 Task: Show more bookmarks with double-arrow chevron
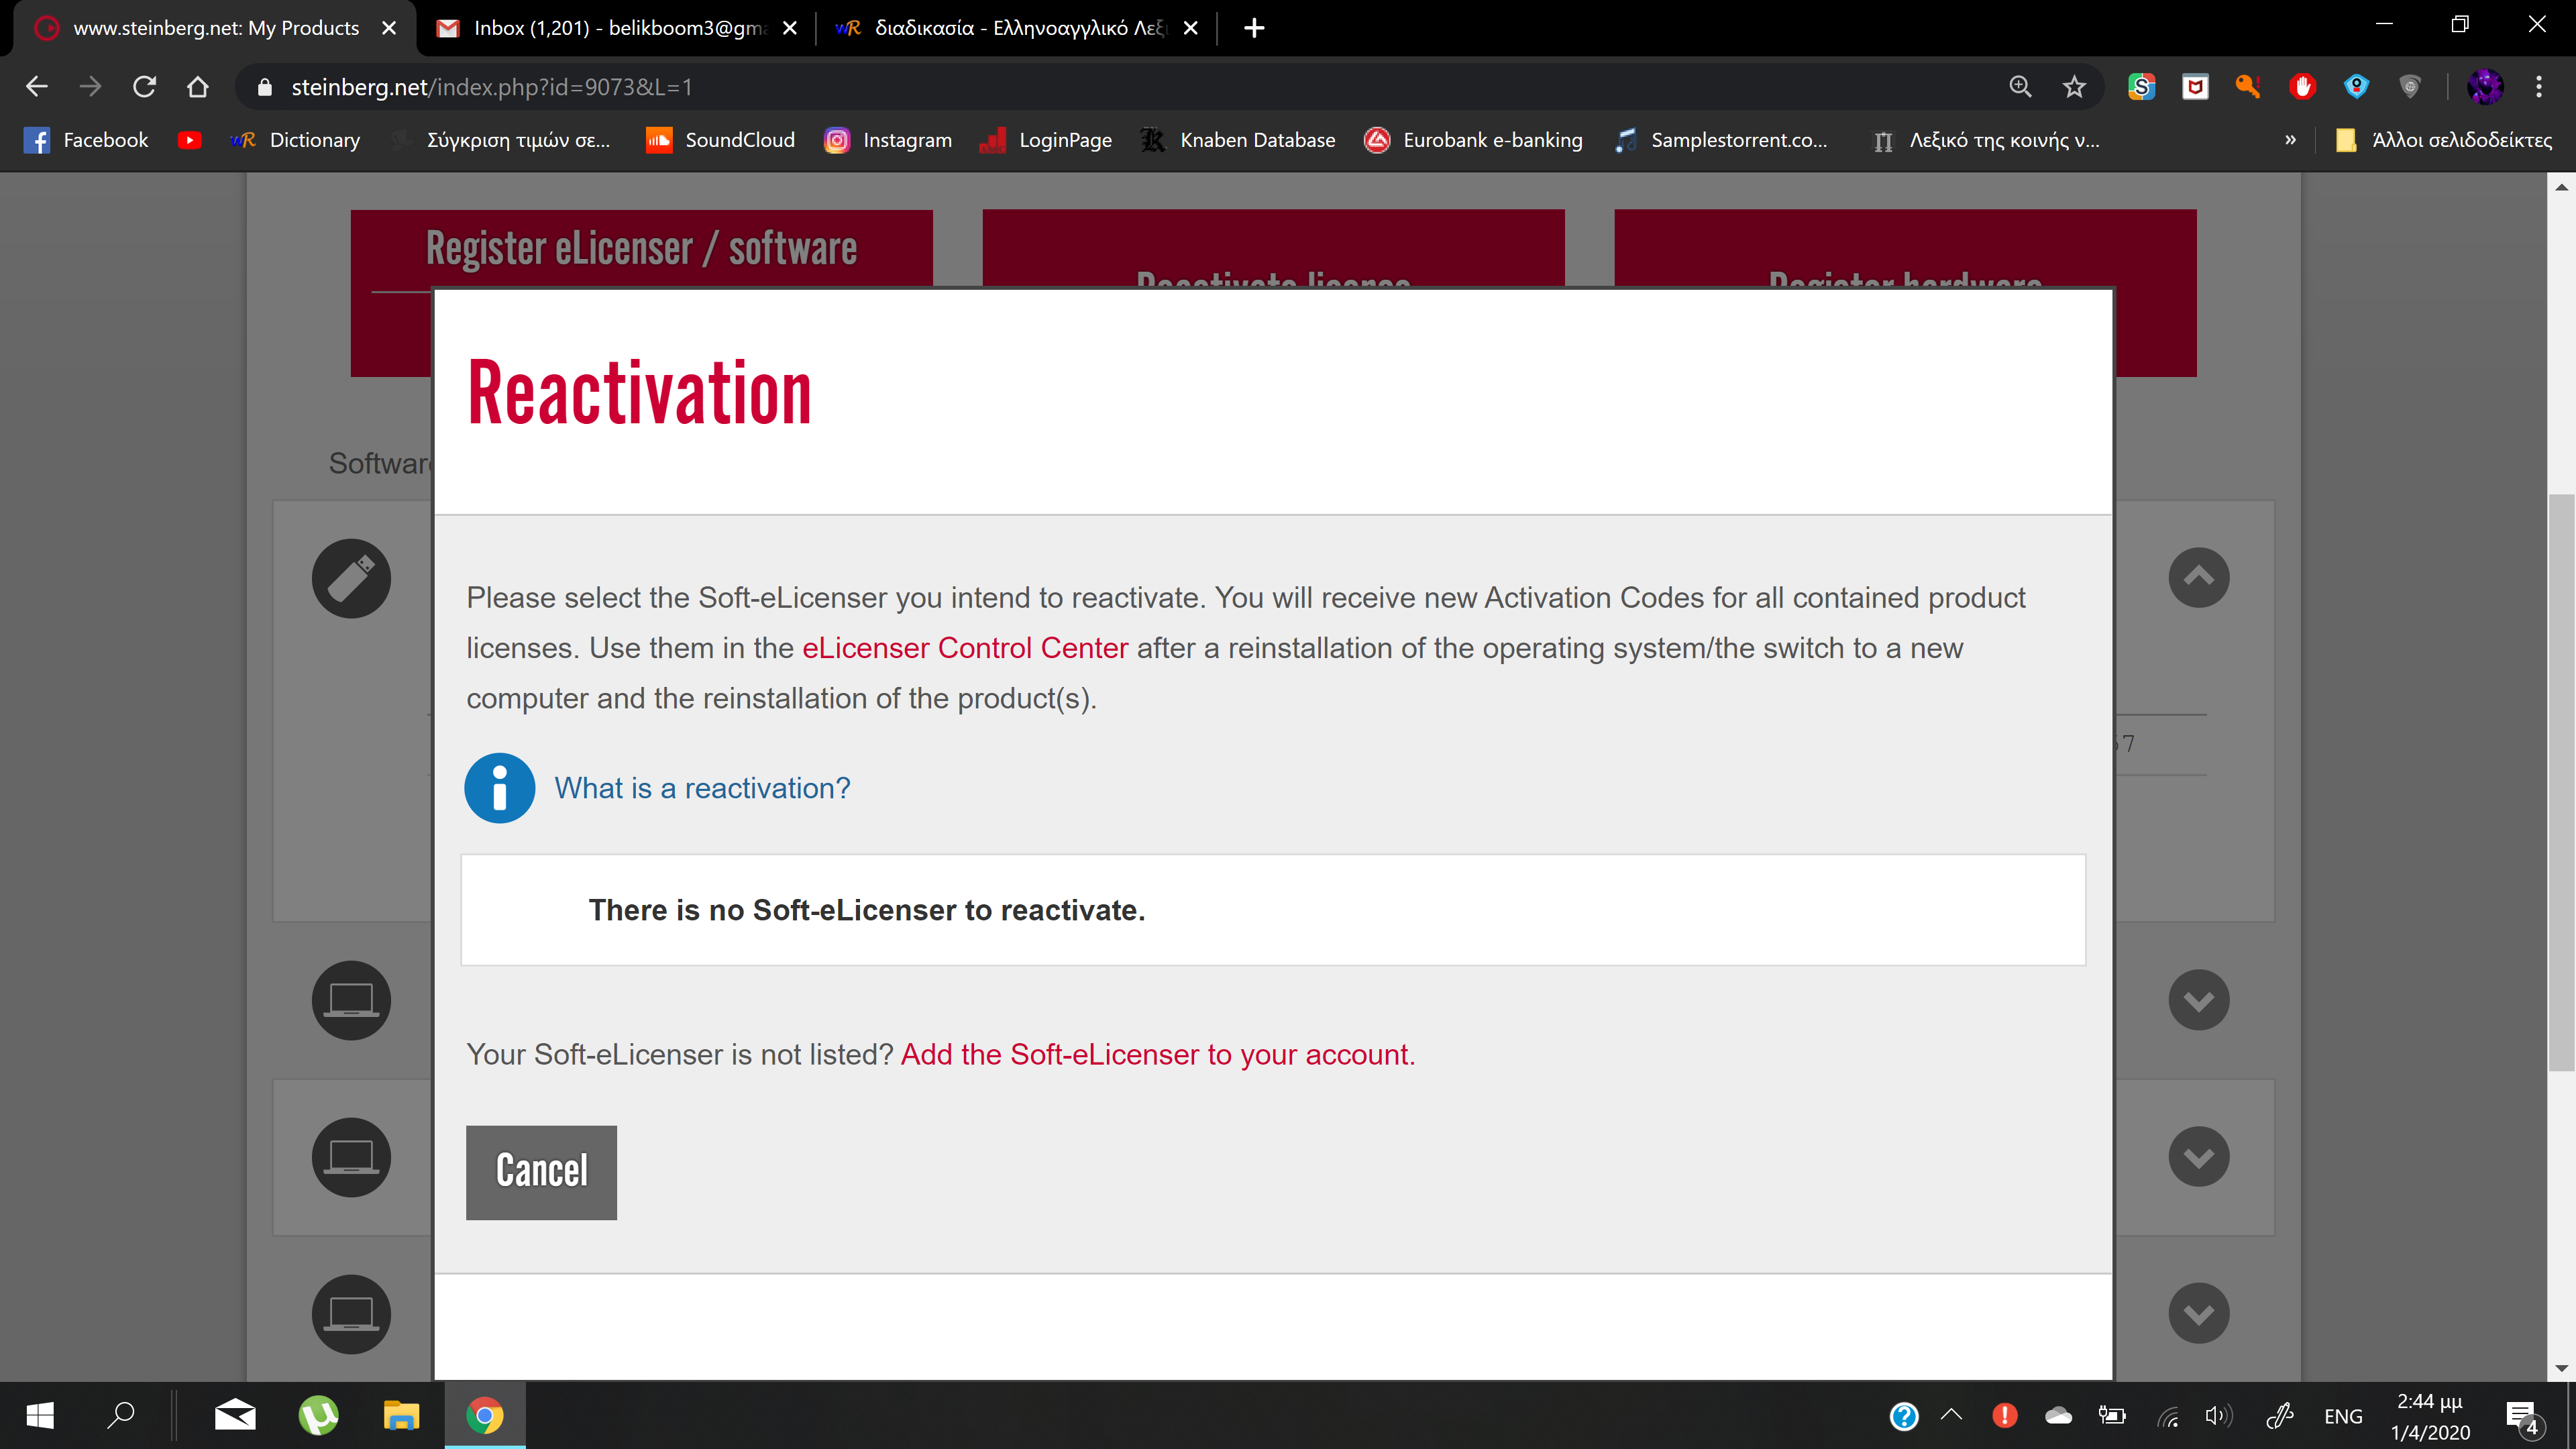click(2290, 140)
